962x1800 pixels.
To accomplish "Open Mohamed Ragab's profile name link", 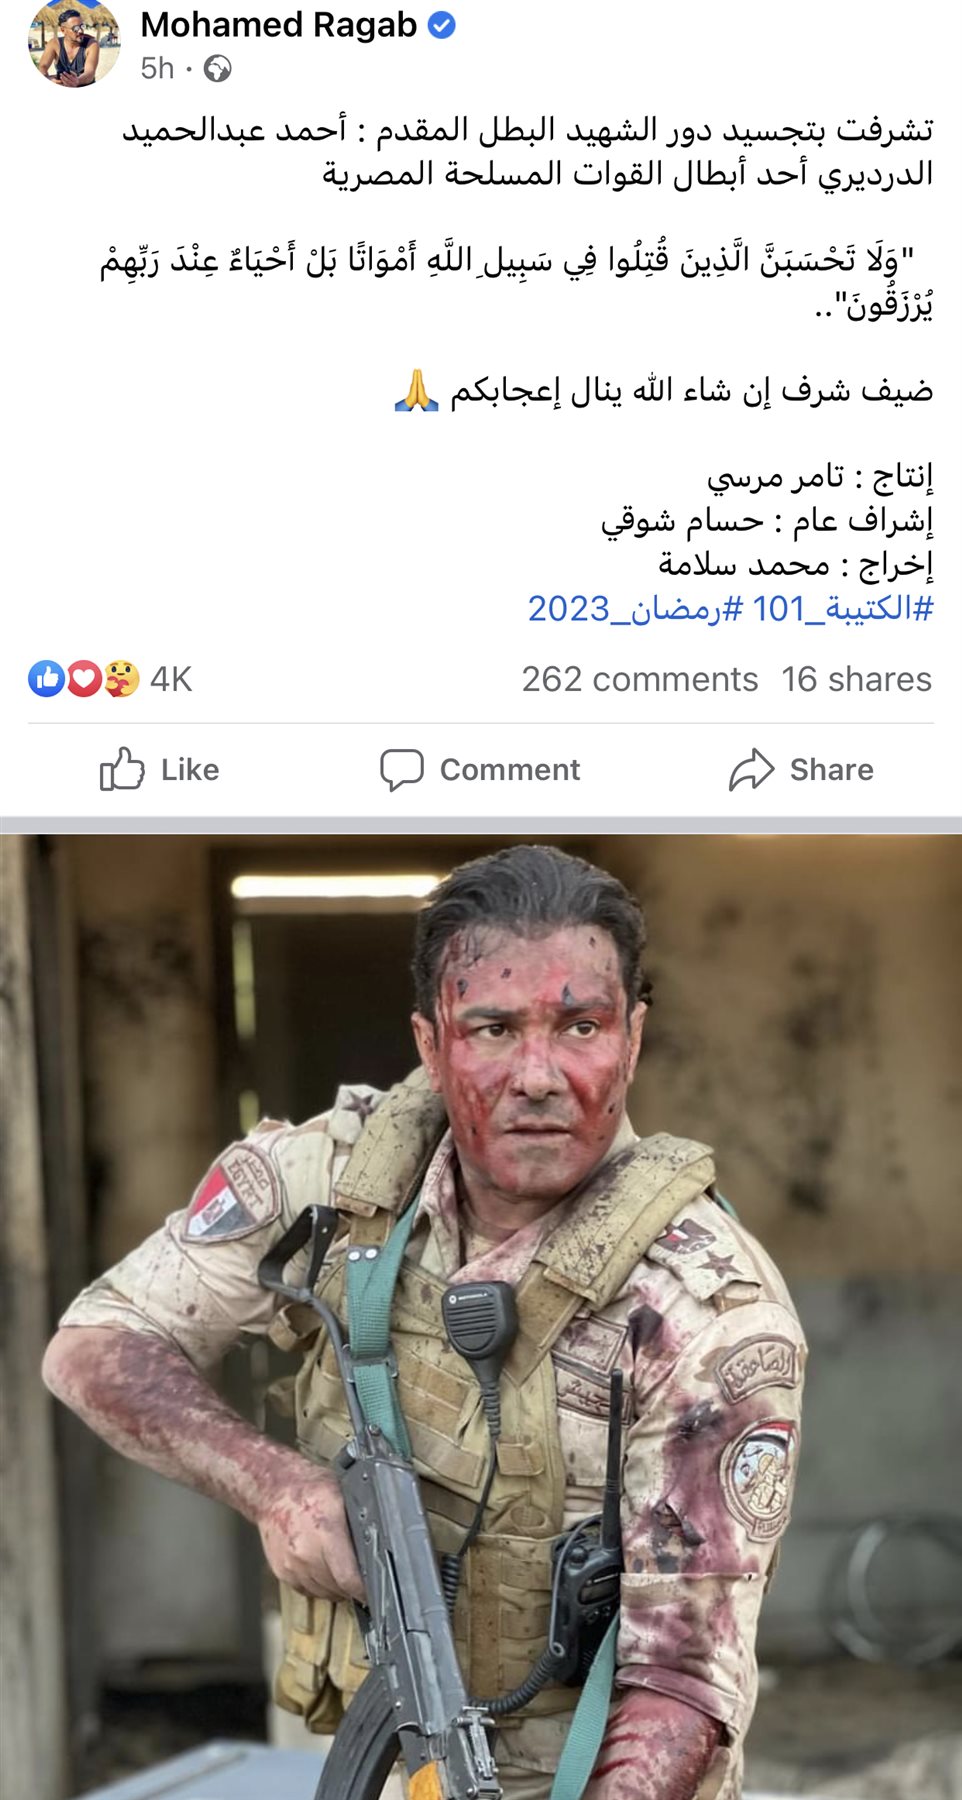I will 278,25.
